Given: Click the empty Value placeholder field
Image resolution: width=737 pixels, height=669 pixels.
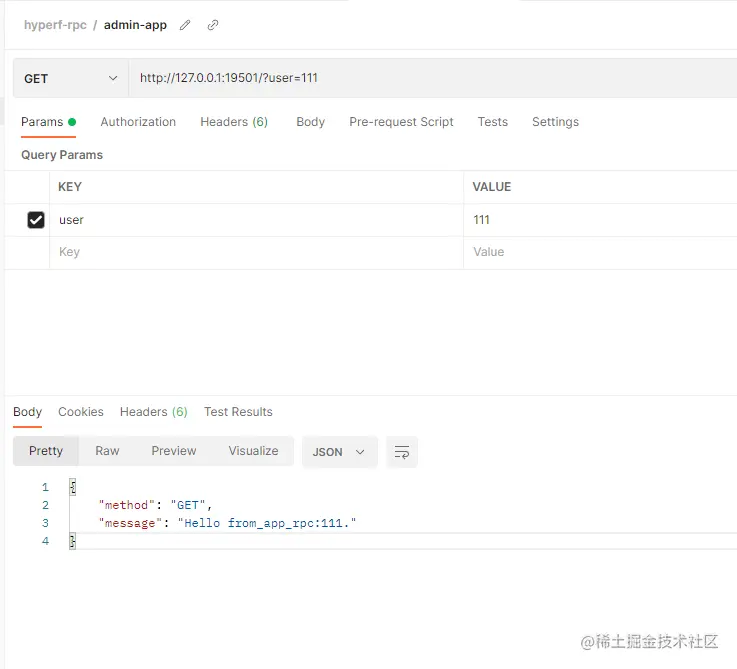Looking at the screenshot, I should pyautogui.click(x=600, y=252).
